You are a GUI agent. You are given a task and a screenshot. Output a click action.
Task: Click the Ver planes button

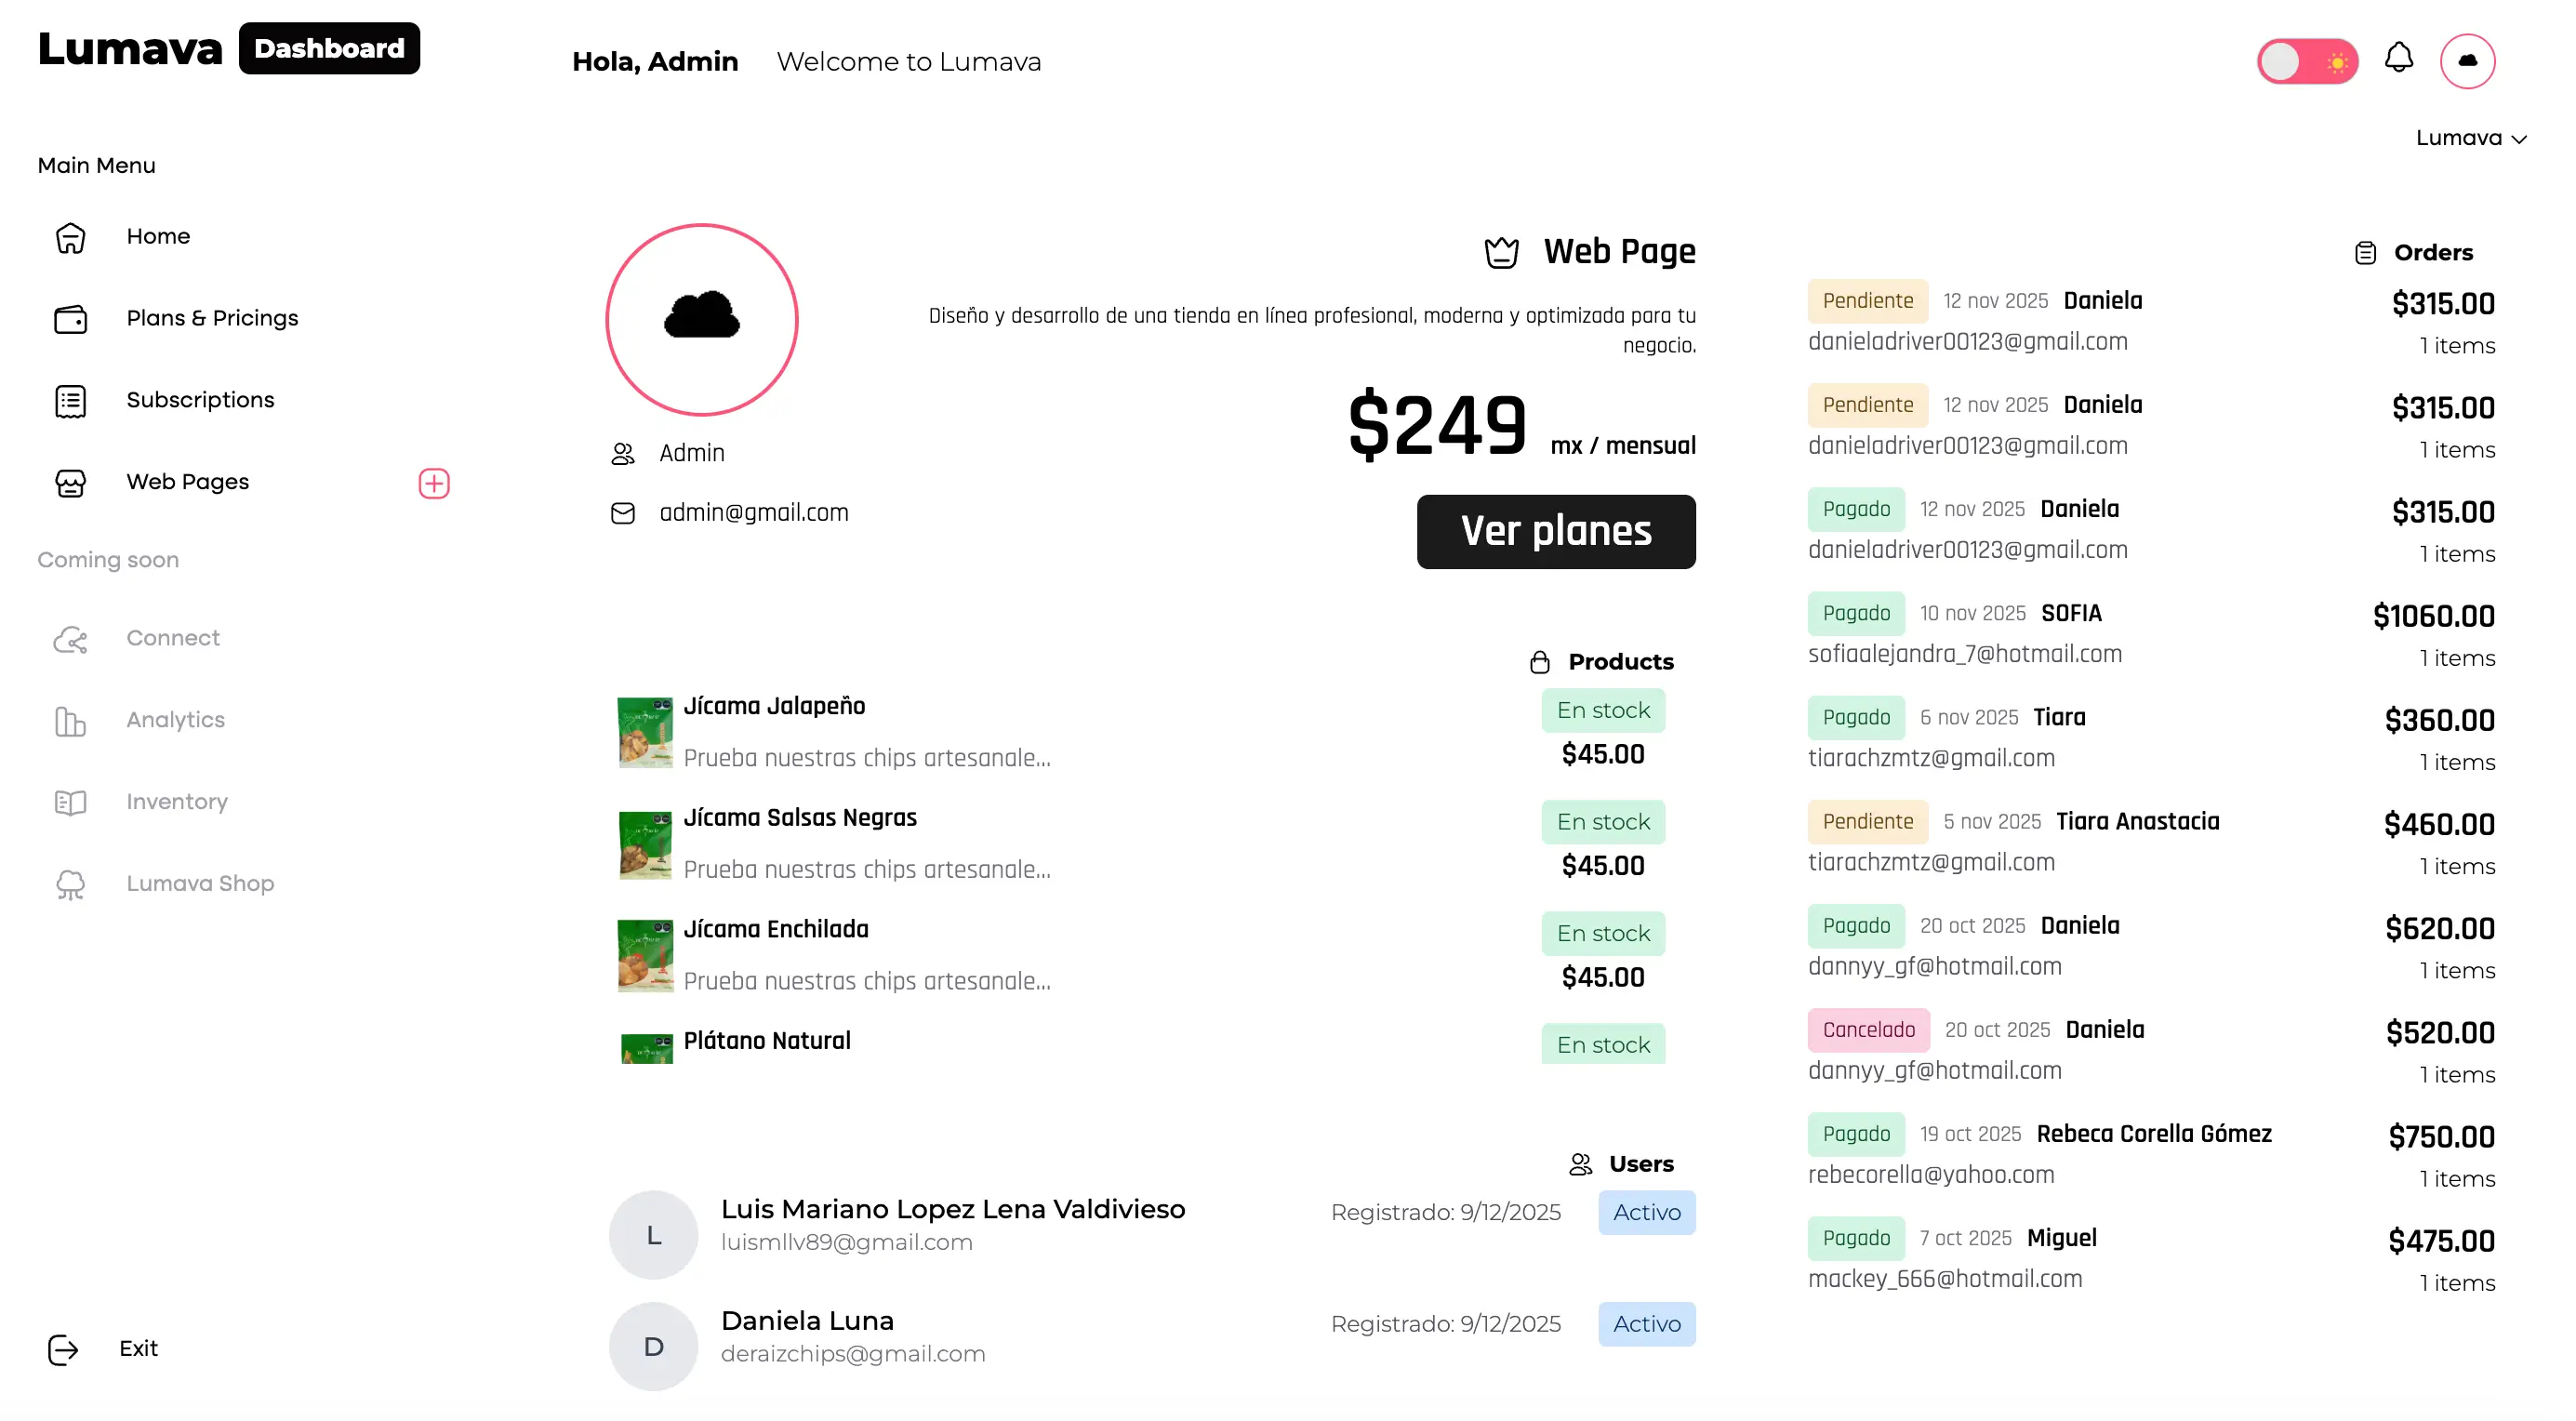point(1555,531)
